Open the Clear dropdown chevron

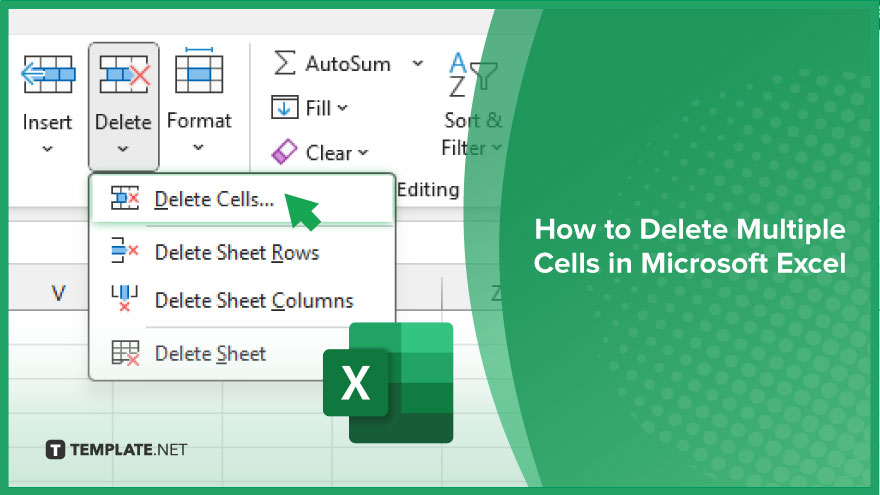(363, 153)
